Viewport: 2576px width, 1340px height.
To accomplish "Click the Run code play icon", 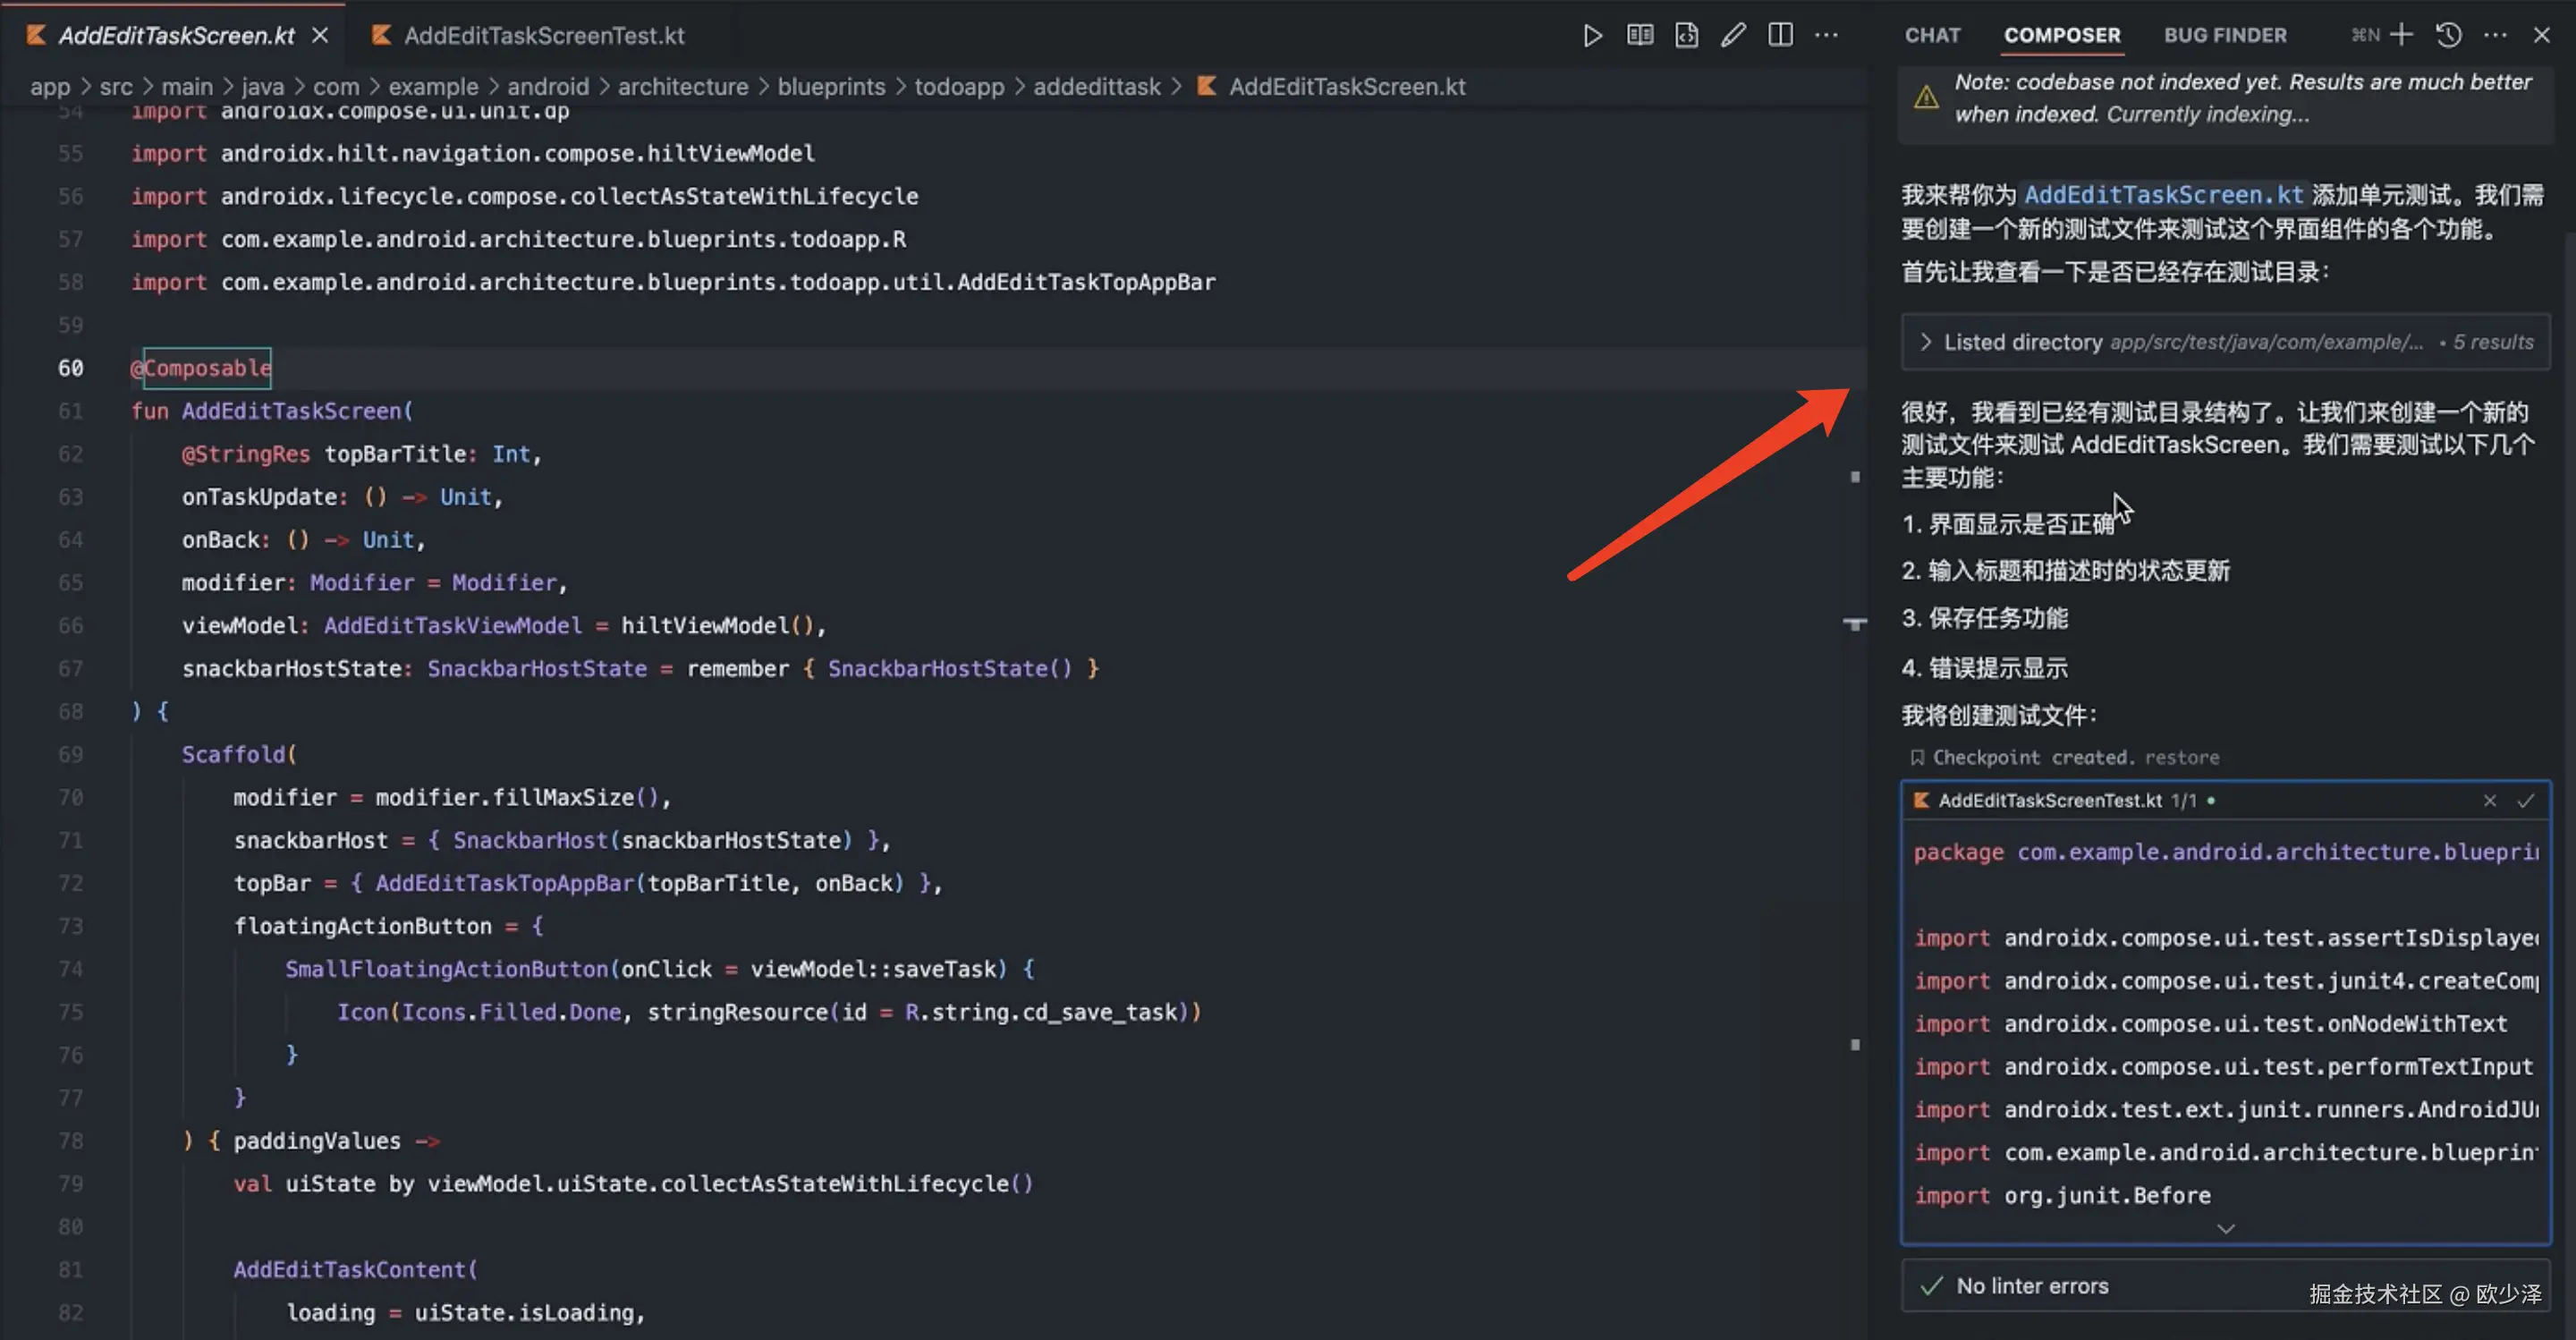I will click(x=1592, y=36).
